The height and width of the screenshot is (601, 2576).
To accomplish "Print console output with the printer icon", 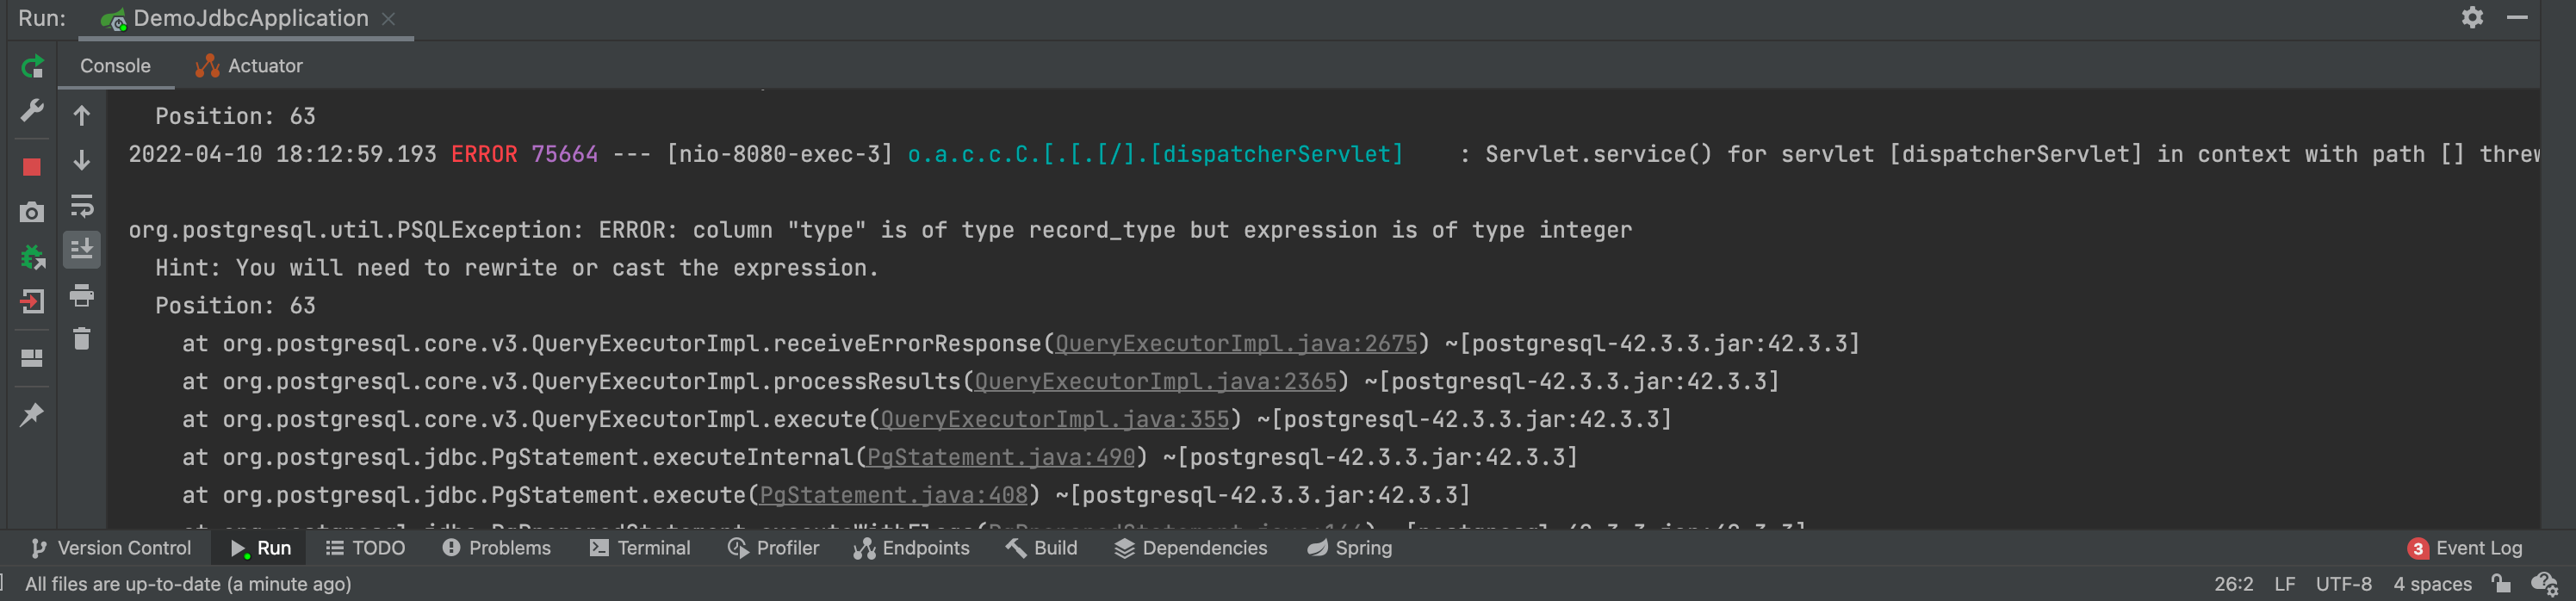I will coord(82,295).
